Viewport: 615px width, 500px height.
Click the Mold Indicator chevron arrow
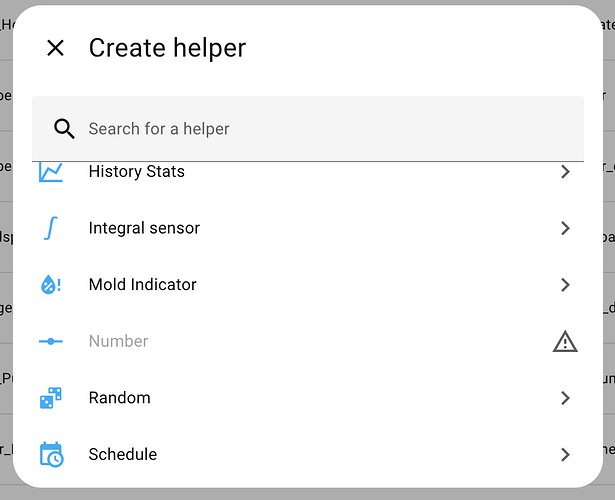tap(565, 285)
